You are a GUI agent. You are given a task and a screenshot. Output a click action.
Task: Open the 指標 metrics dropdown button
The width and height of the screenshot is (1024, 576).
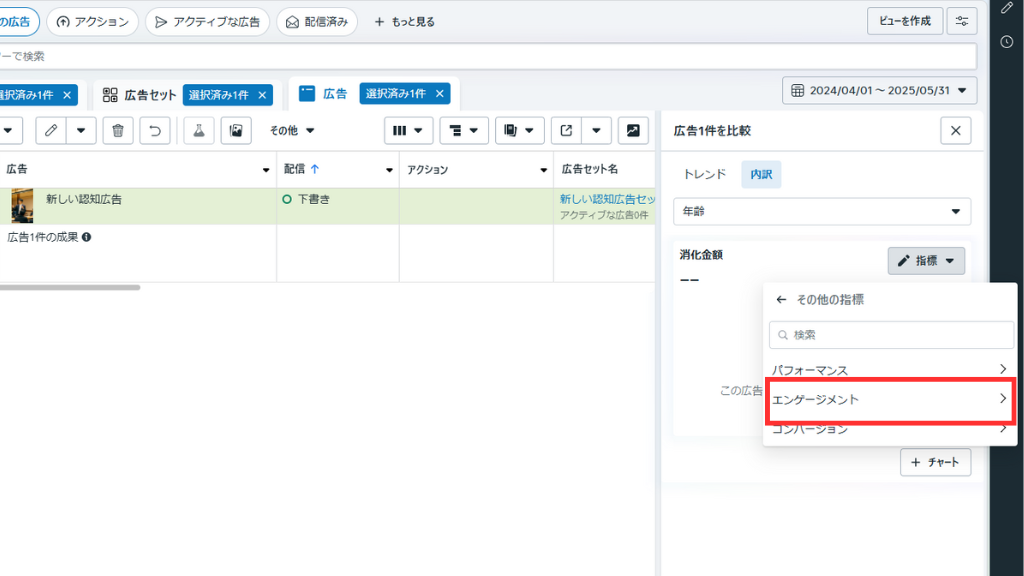pyautogui.click(x=925, y=261)
